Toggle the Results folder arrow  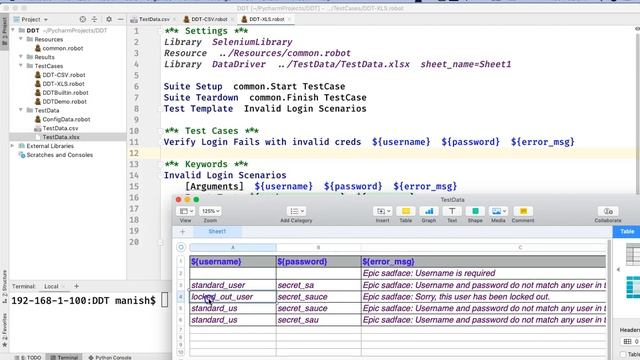[x=21, y=56]
